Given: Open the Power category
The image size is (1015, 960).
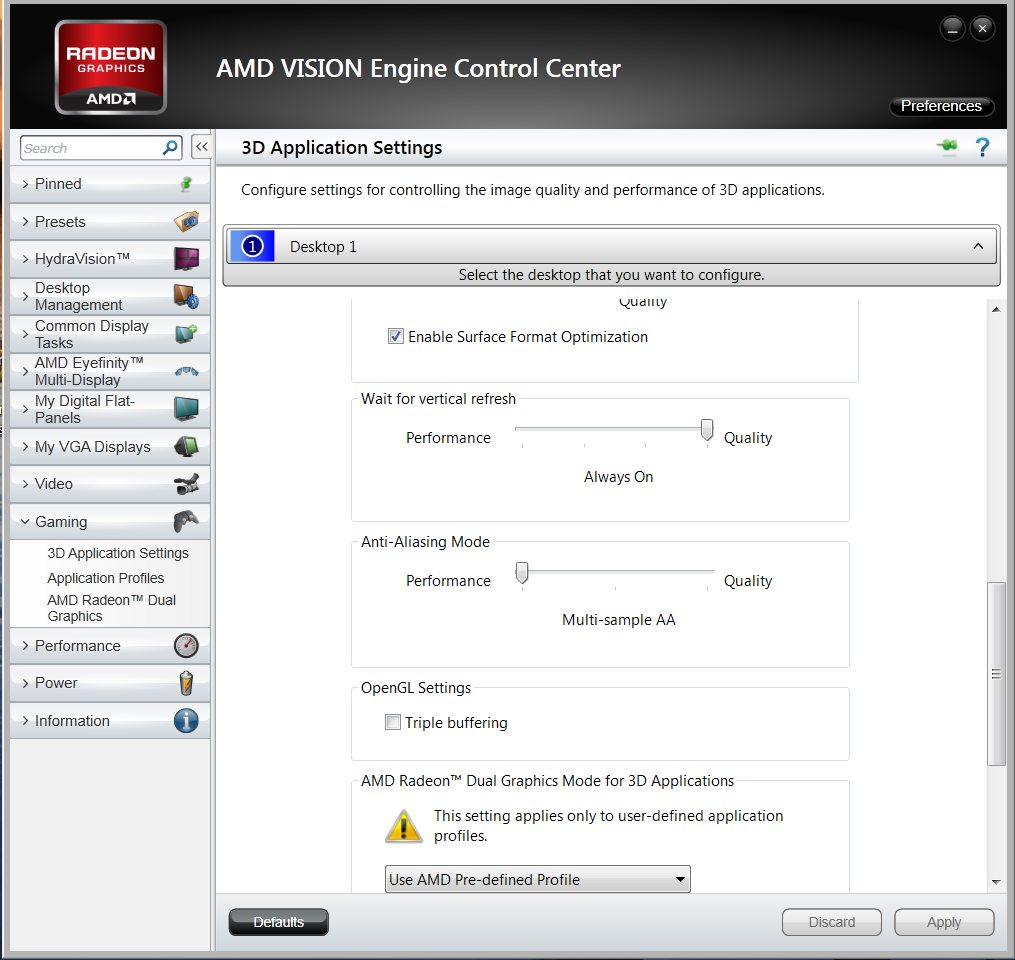Looking at the screenshot, I should [110, 683].
